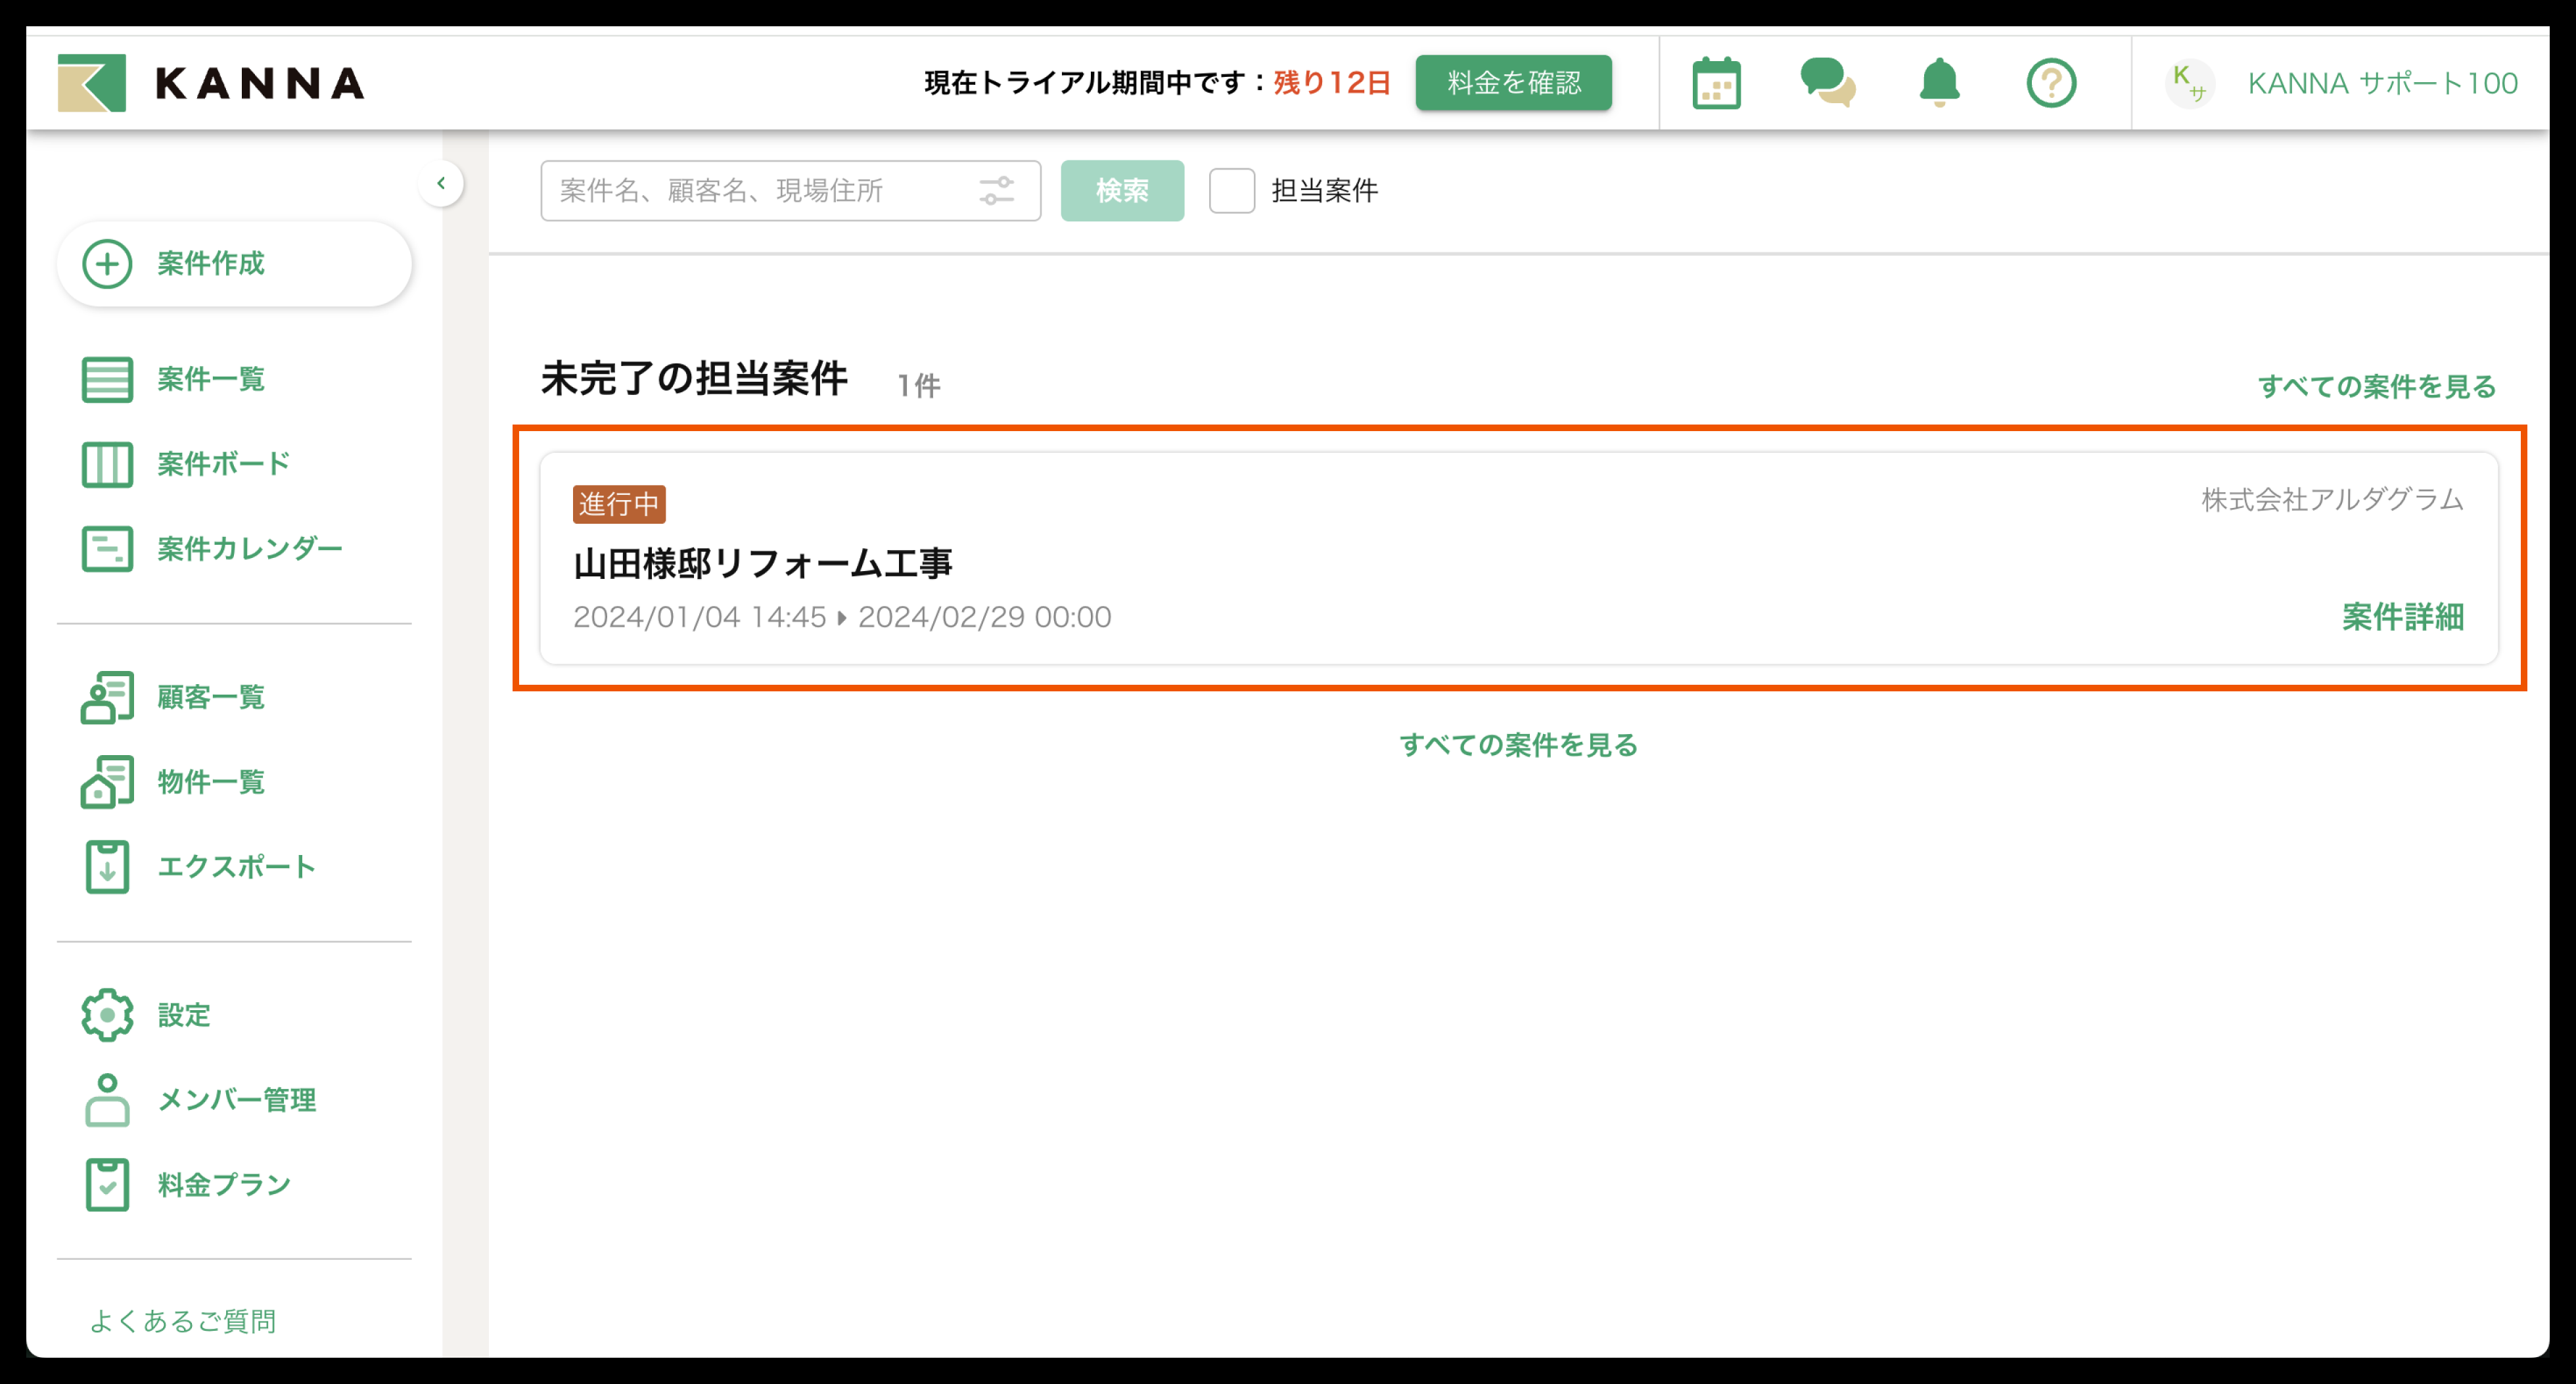Click the エクスポート download icon

pyautogui.click(x=107, y=867)
